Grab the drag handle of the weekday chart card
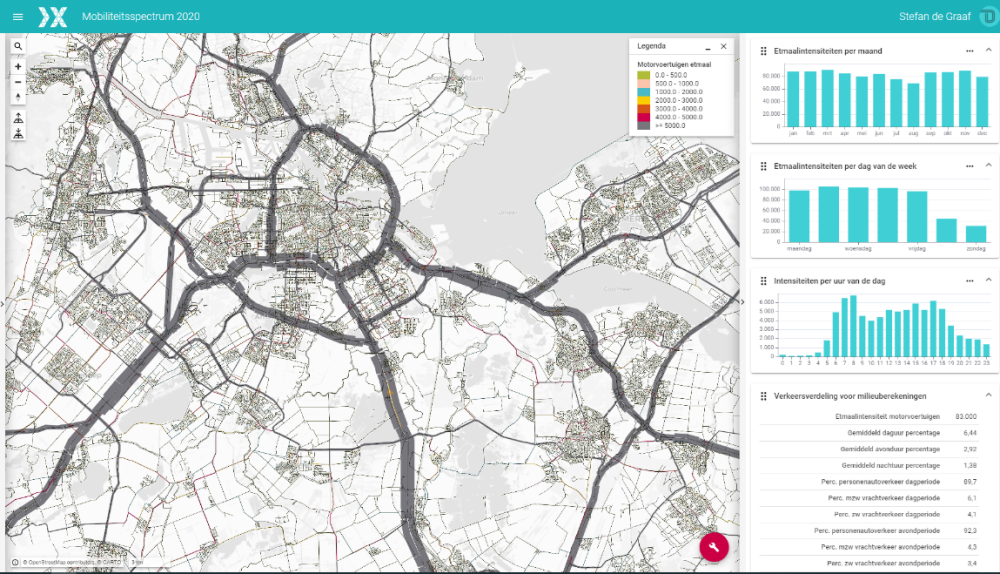Image resolution: width=1000 pixels, height=574 pixels. tap(764, 166)
